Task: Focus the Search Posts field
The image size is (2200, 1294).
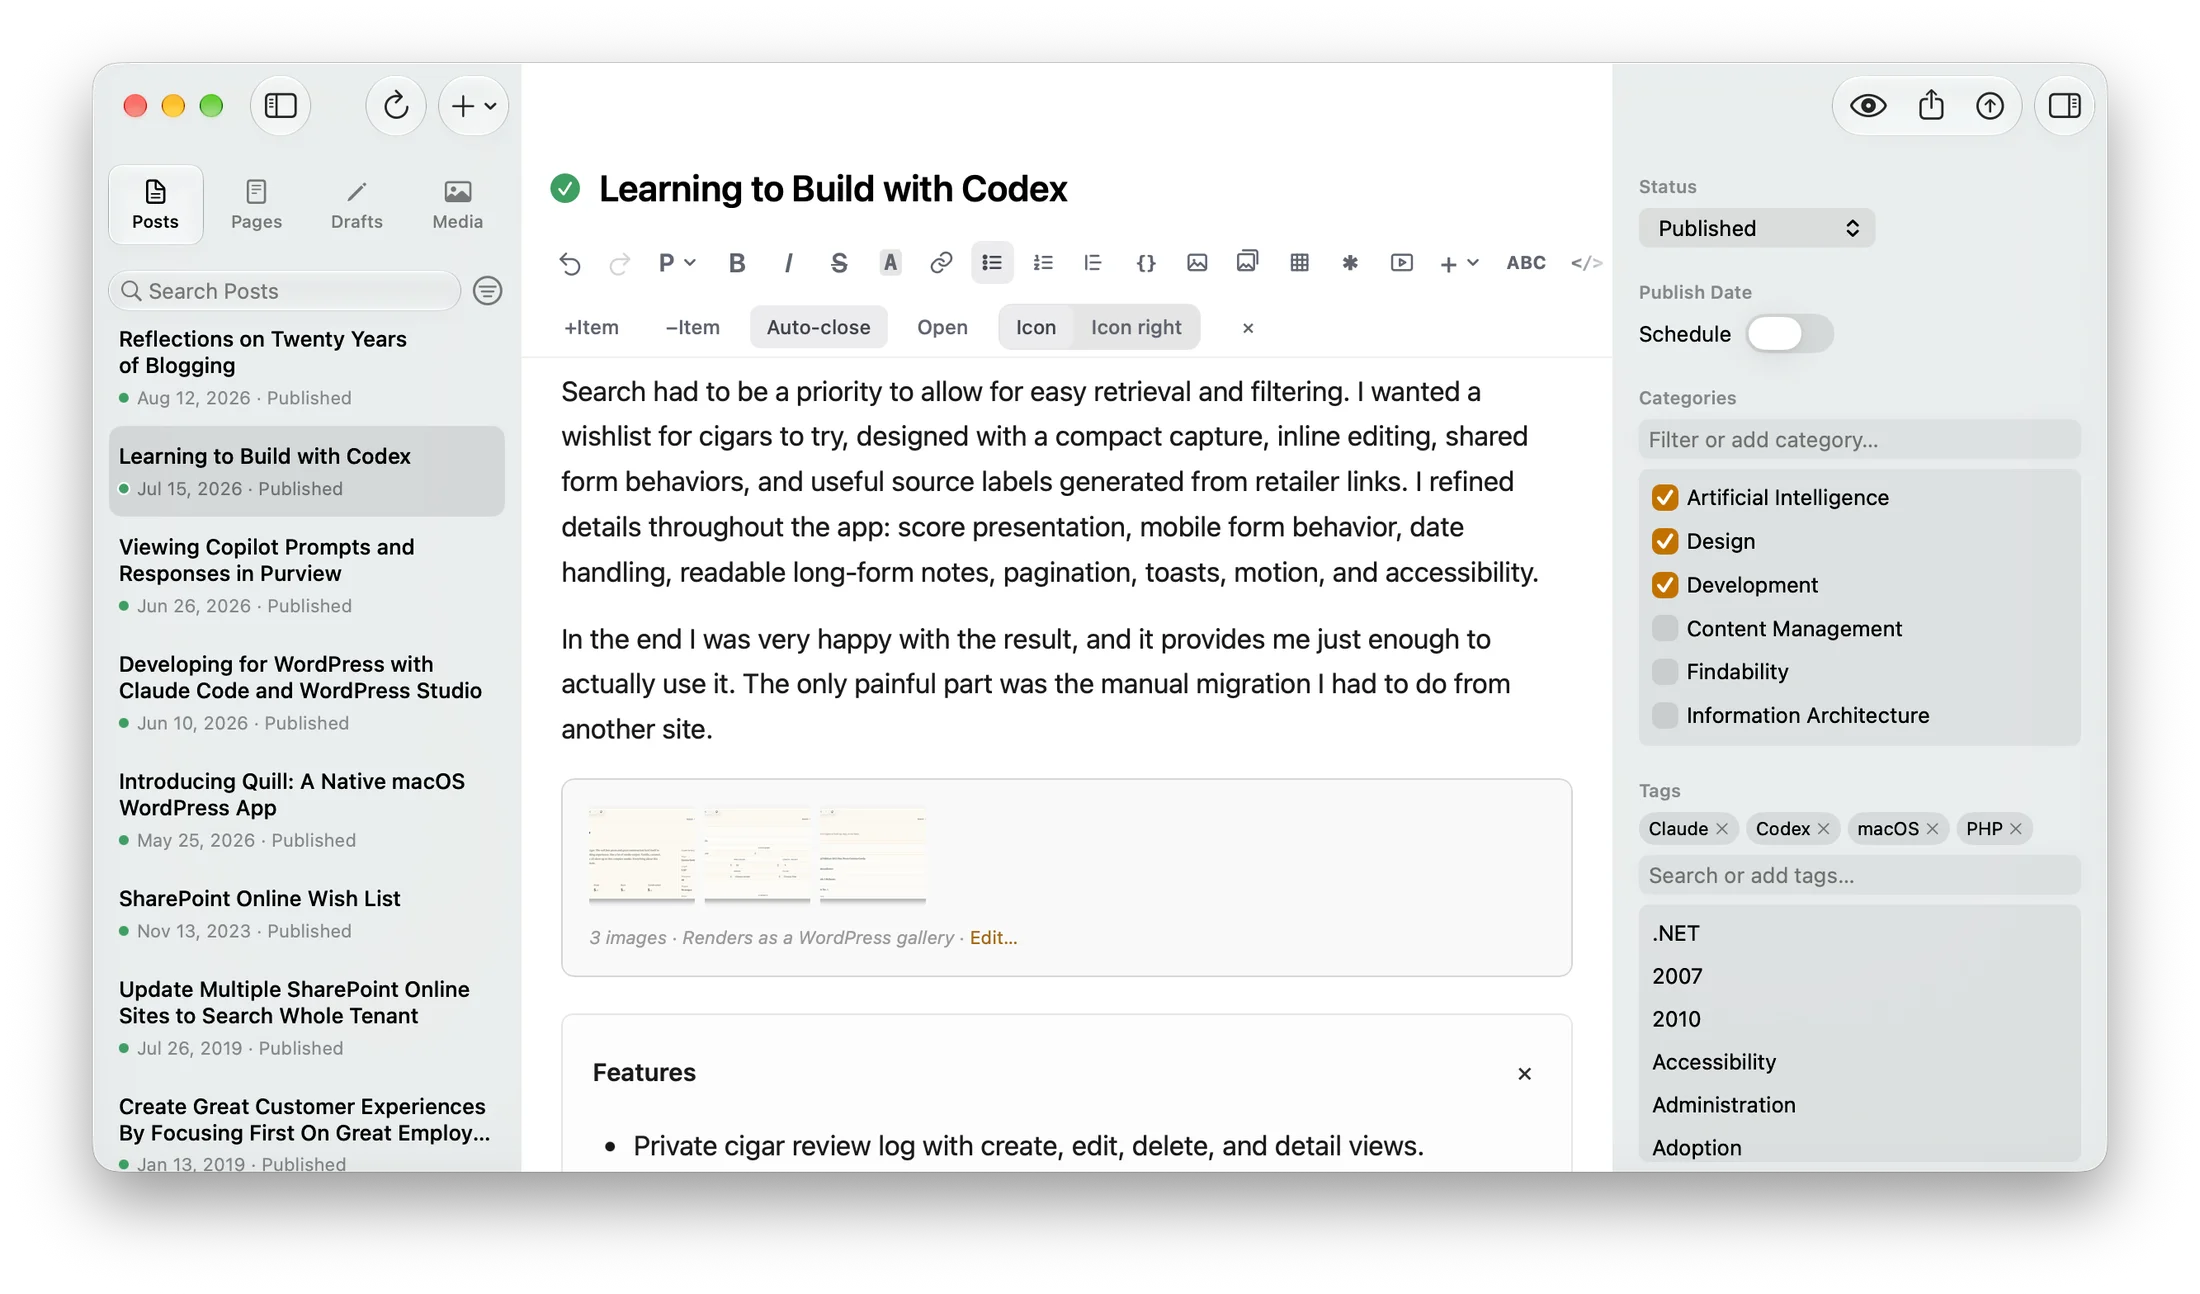Action: (284, 291)
